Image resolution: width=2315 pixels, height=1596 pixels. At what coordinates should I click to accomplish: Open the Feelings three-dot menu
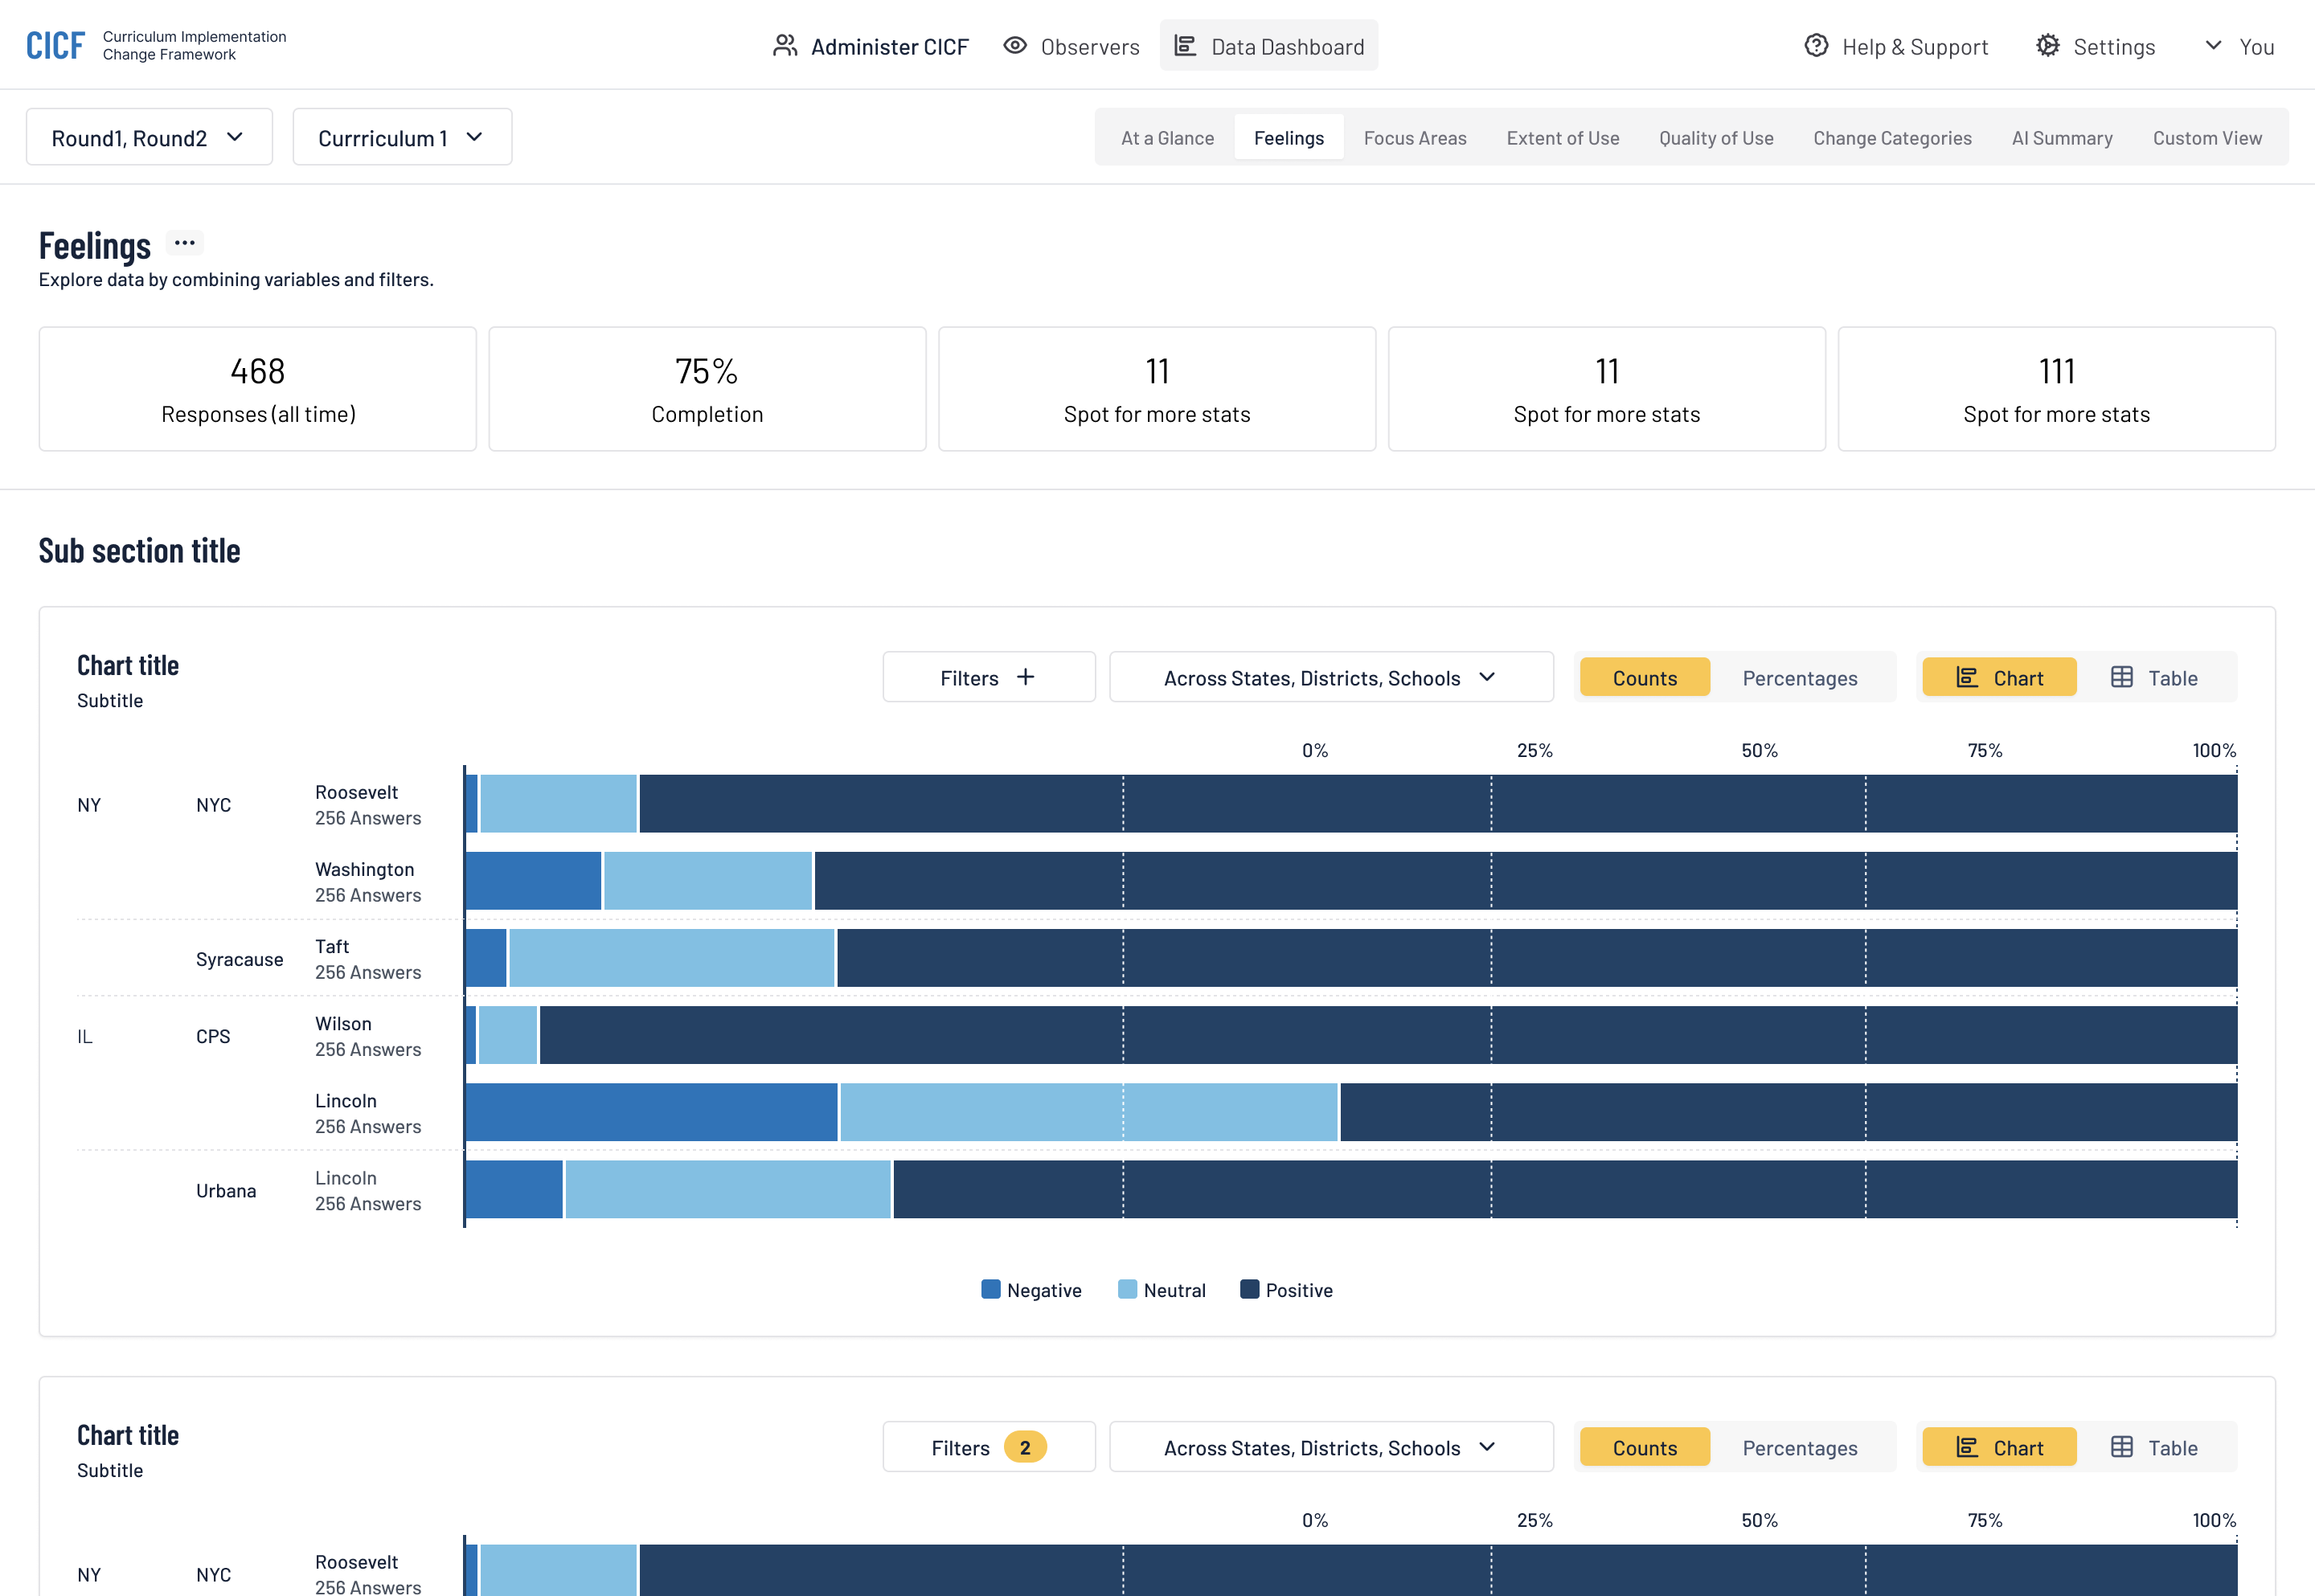click(185, 243)
